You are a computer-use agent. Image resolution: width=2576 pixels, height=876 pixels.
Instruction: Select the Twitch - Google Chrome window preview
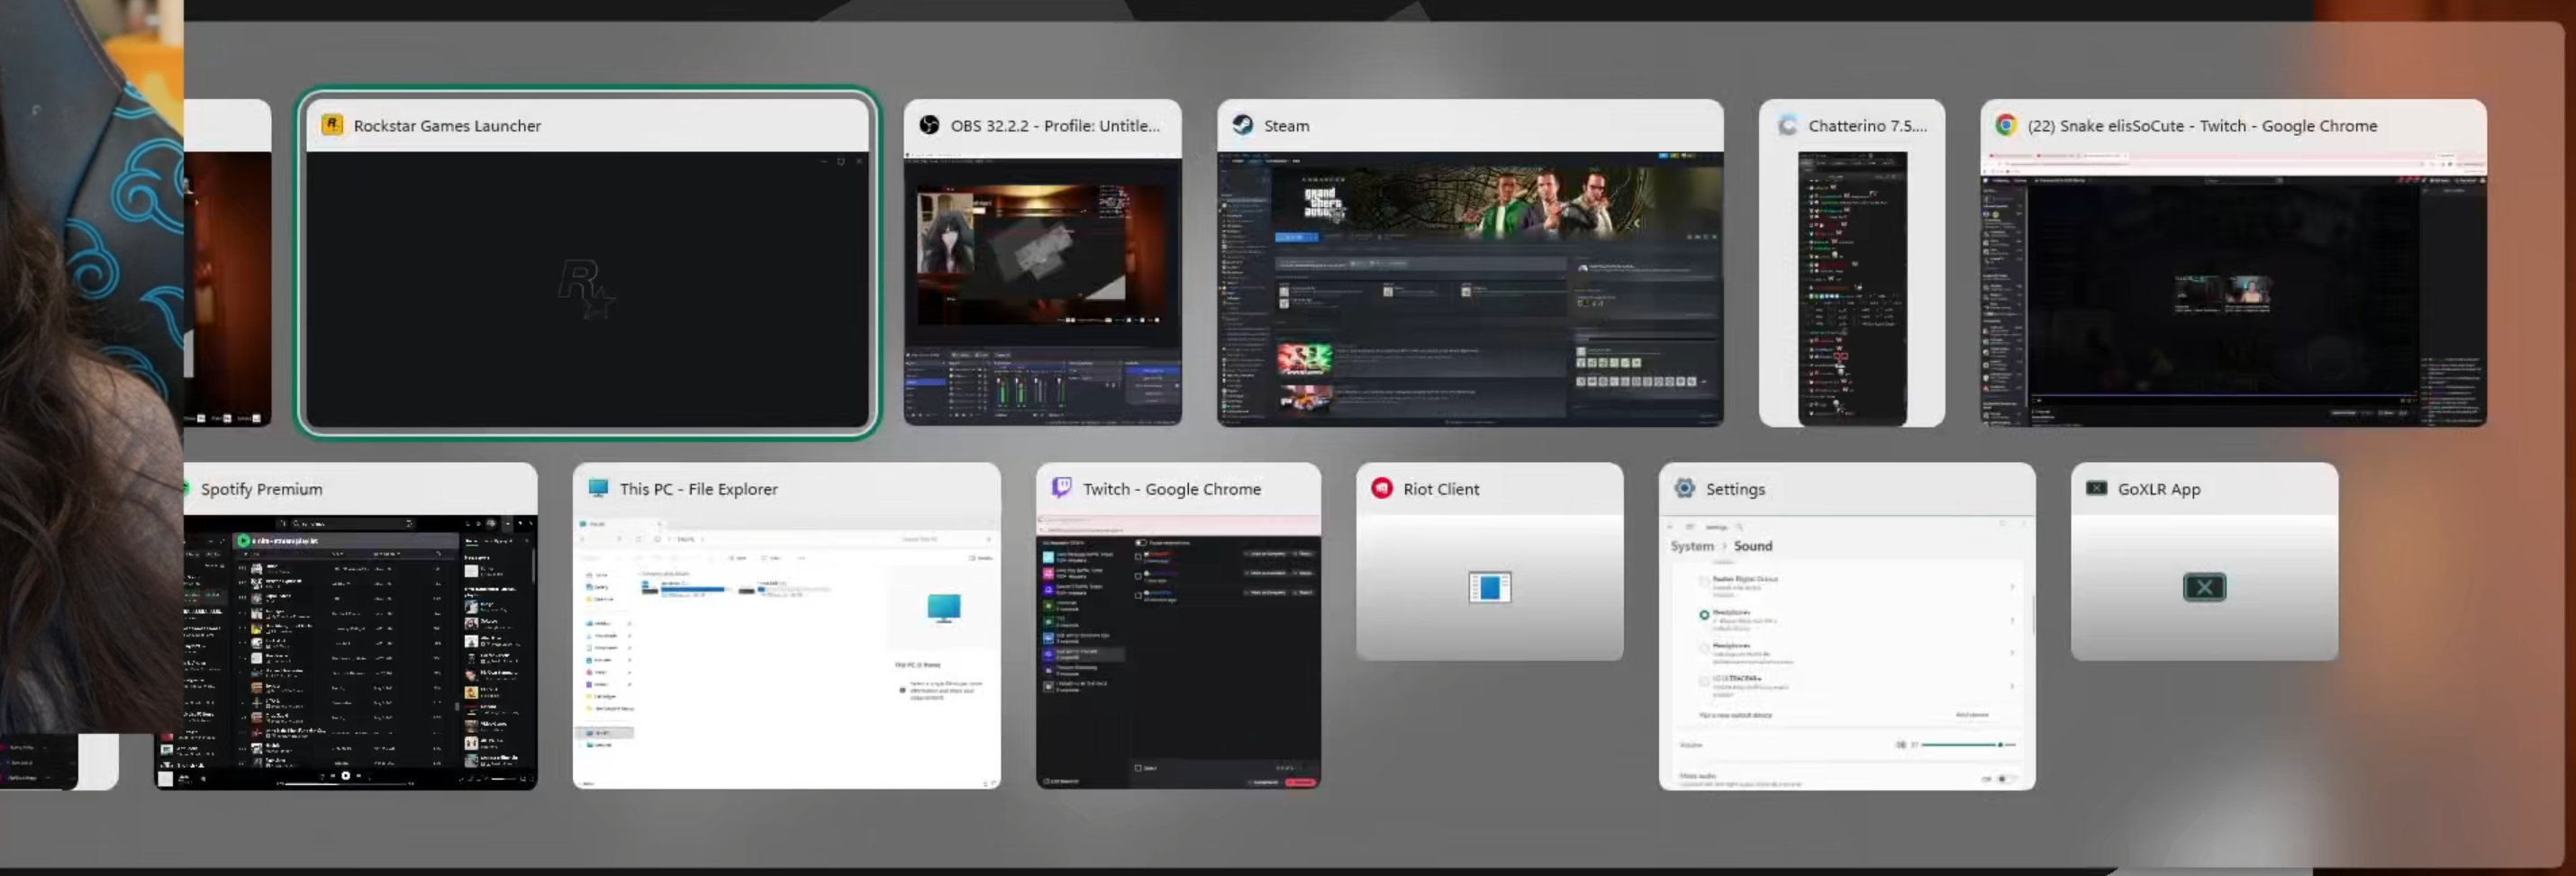click(1179, 652)
